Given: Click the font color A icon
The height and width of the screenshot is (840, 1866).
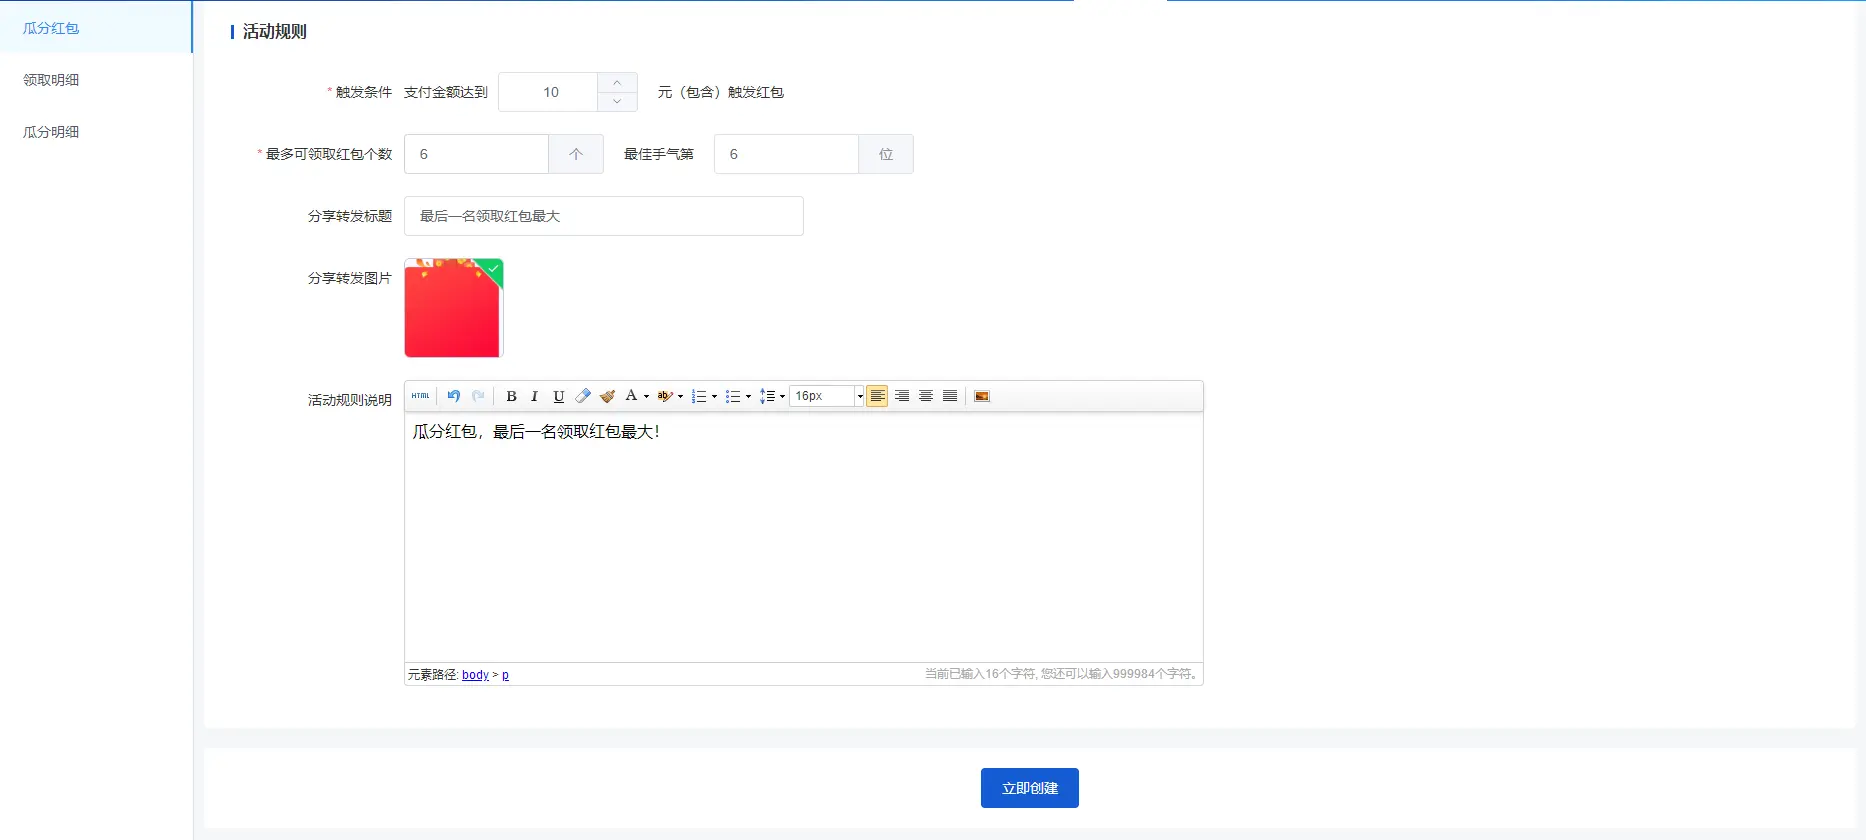Looking at the screenshot, I should click(x=631, y=396).
